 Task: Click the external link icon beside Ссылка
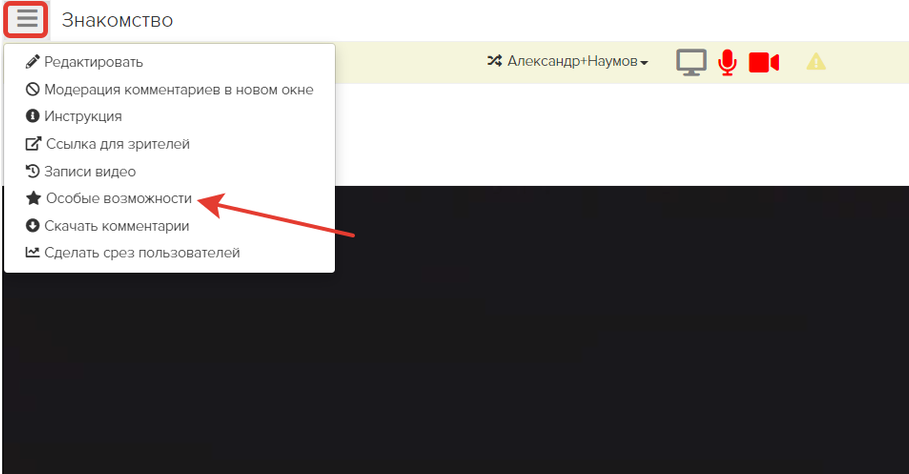pos(33,144)
